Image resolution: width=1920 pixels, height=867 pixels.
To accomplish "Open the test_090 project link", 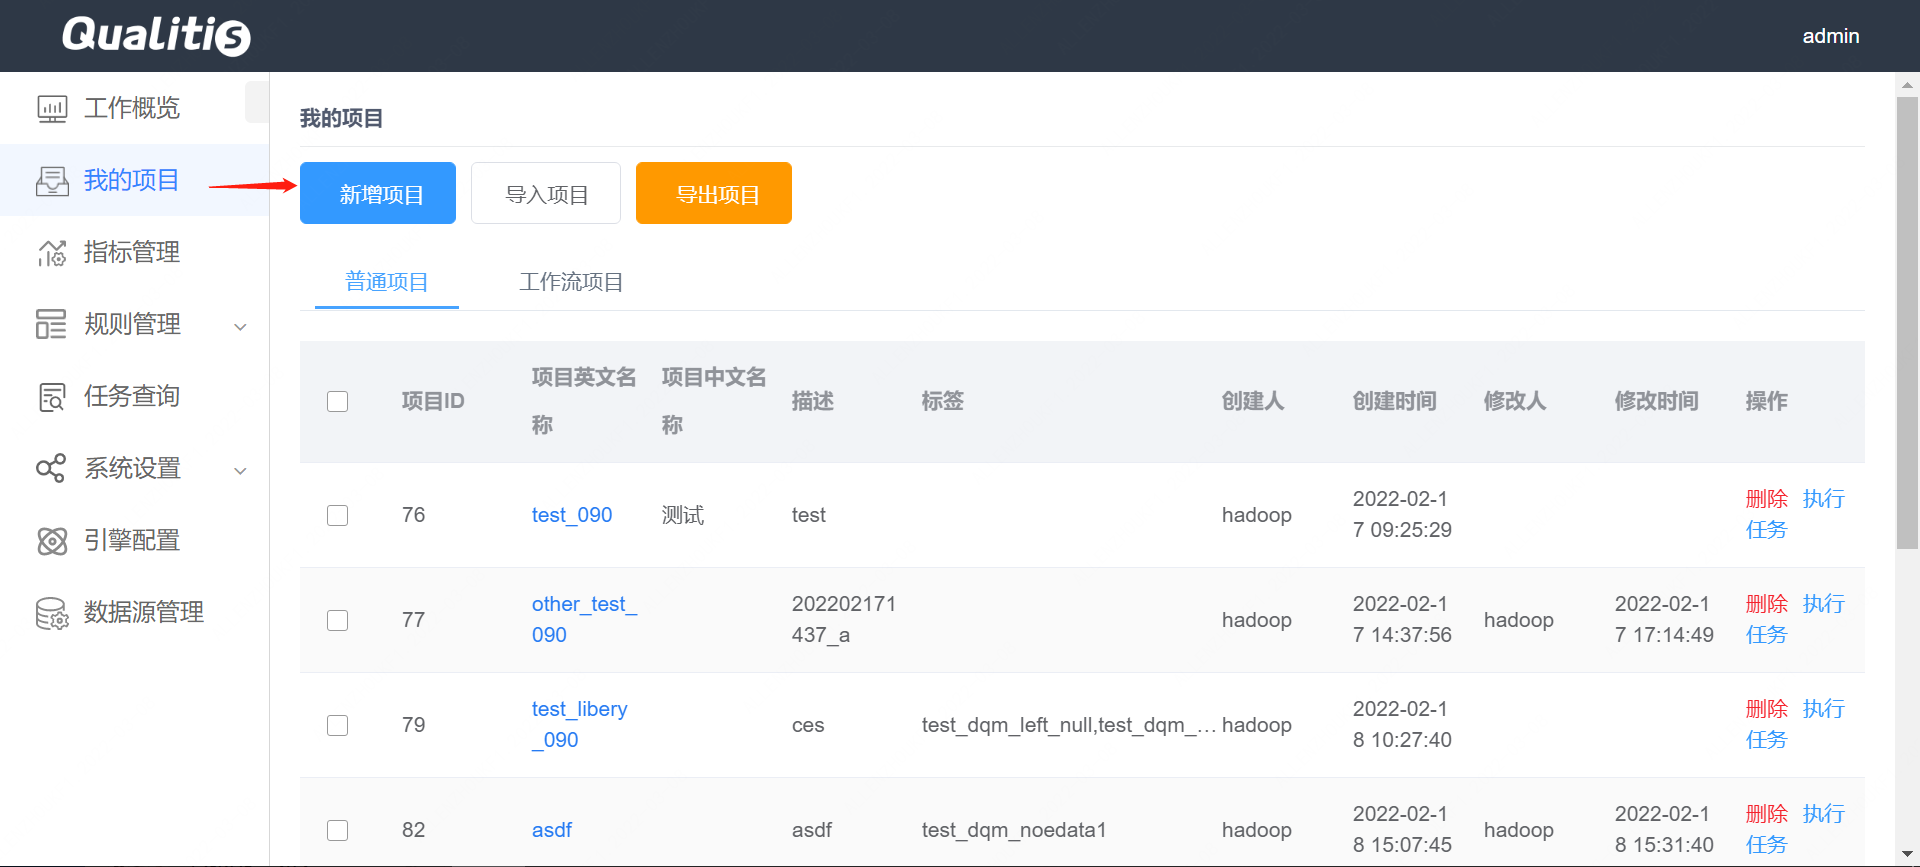I will 572,515.
